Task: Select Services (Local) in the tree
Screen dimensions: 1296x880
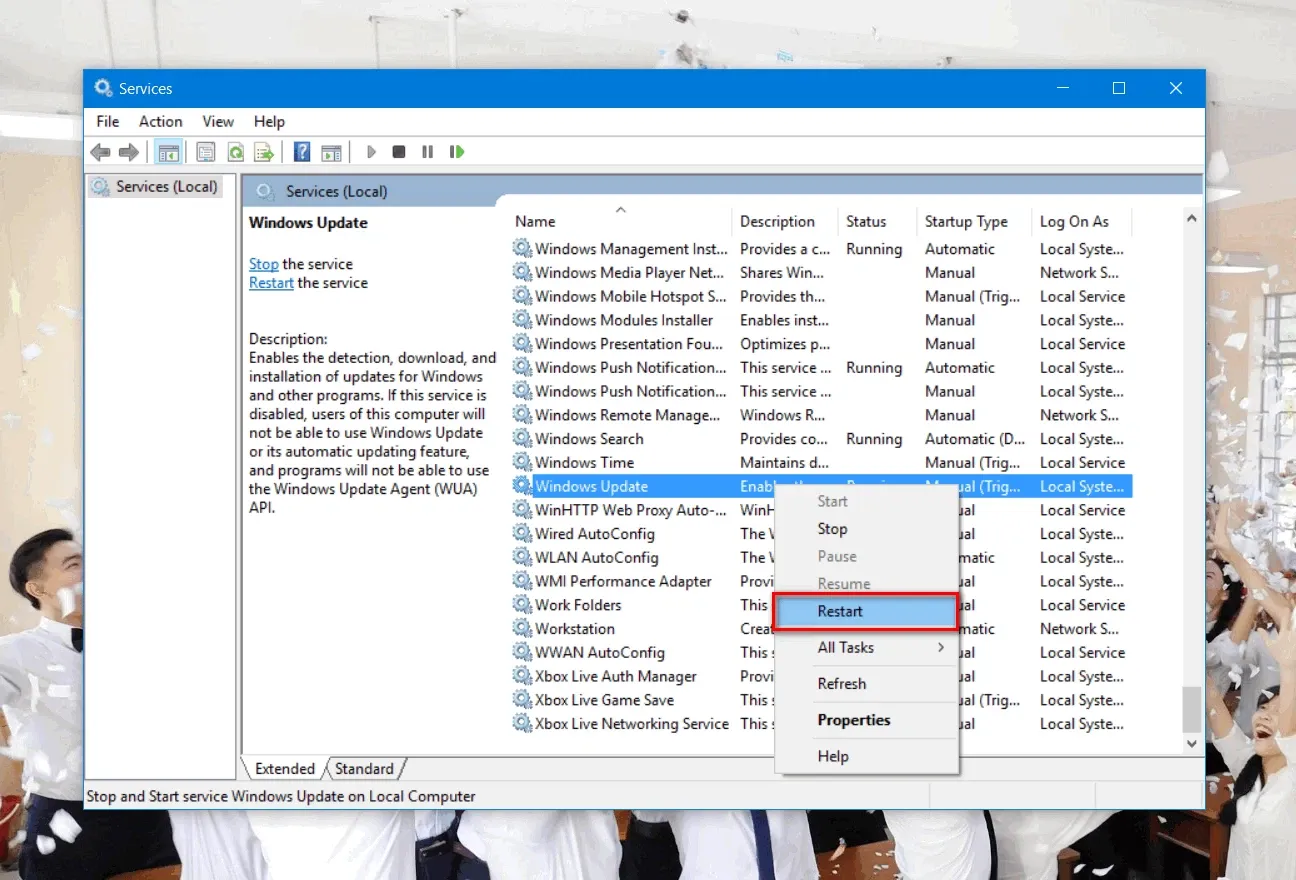Action: (x=155, y=186)
